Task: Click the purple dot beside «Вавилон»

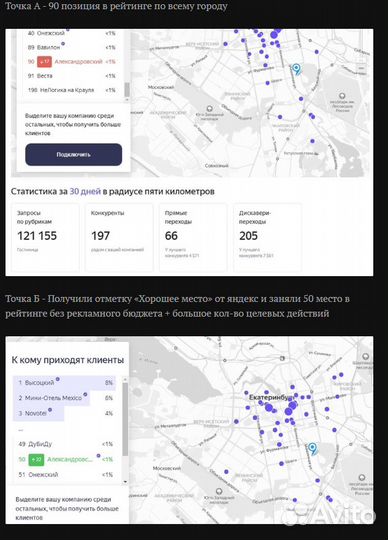Action: point(63,44)
